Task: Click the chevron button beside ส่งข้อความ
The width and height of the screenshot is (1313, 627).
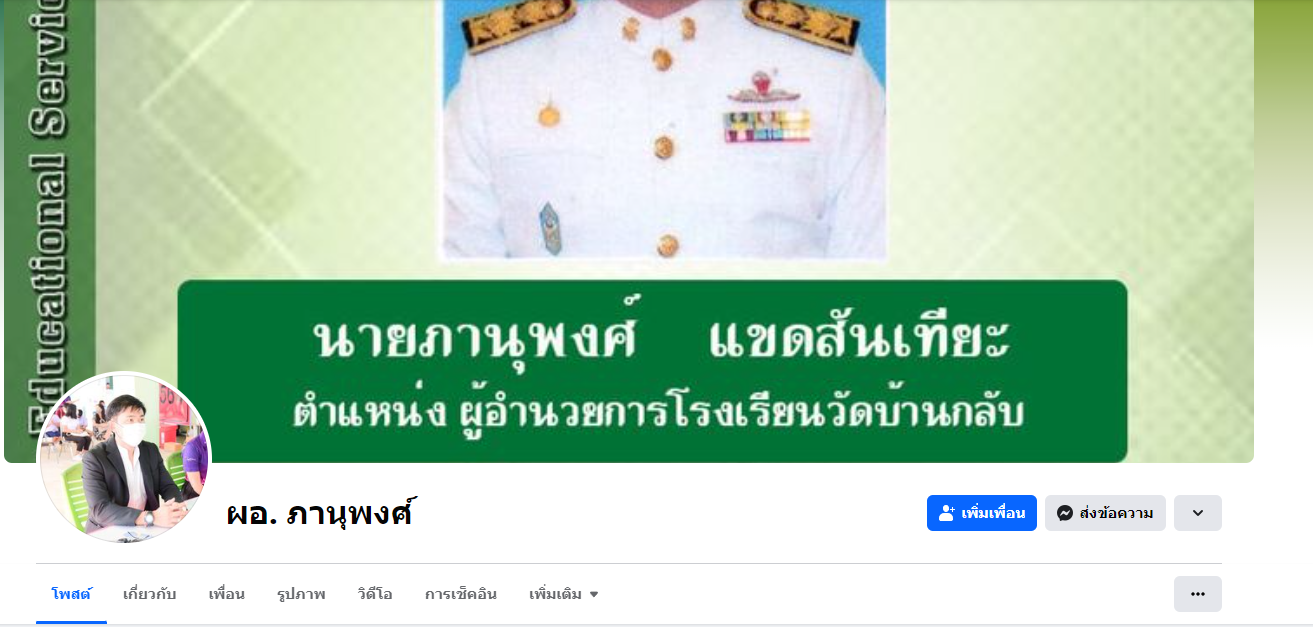Action: click(x=1198, y=513)
